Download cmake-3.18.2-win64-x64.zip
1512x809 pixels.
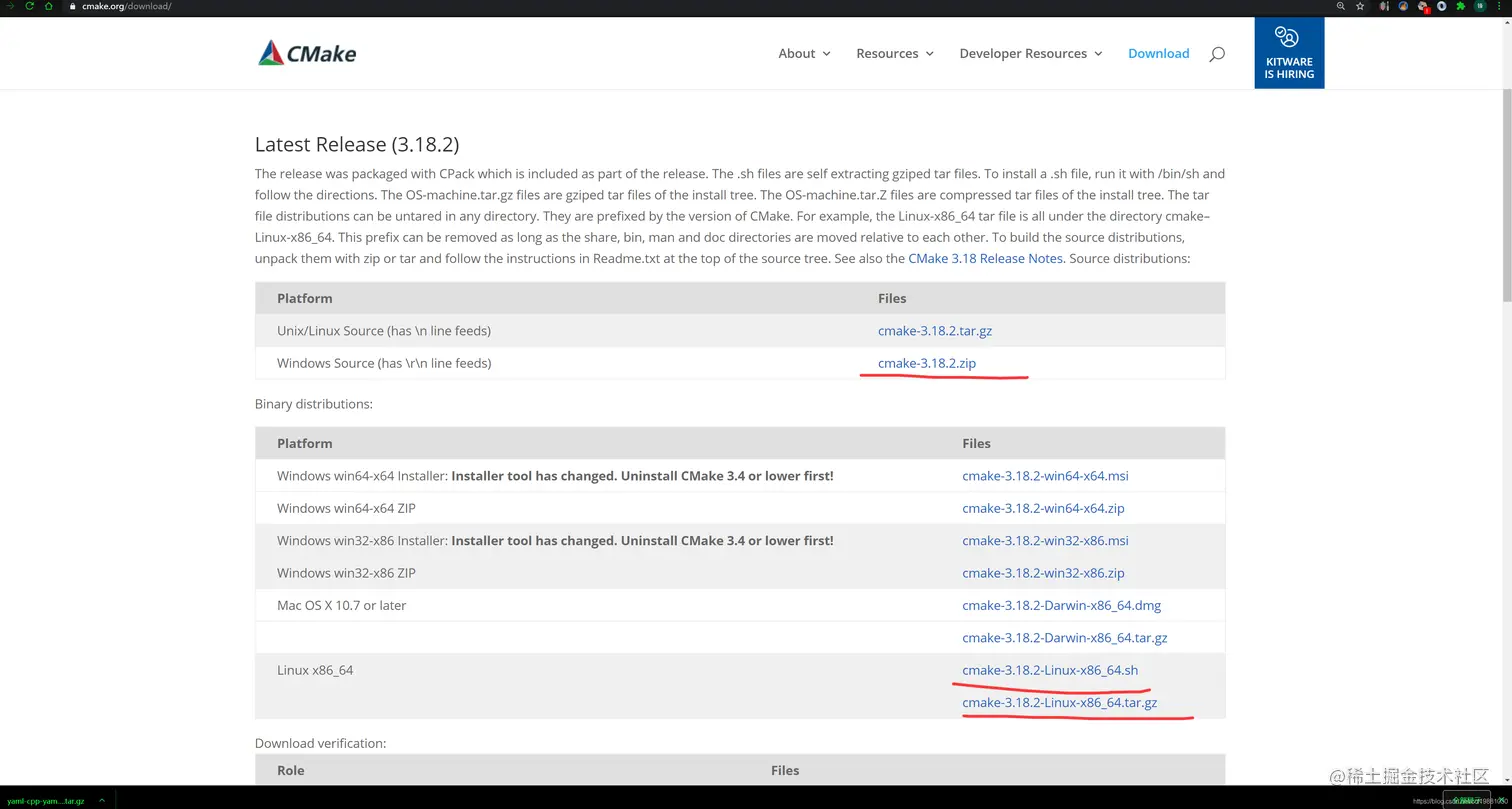1043,508
